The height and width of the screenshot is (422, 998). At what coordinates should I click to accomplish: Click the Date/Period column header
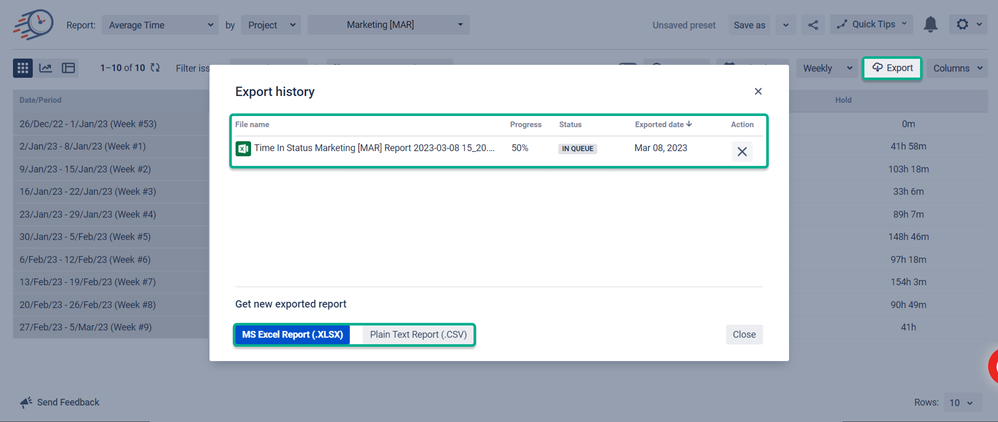click(41, 101)
